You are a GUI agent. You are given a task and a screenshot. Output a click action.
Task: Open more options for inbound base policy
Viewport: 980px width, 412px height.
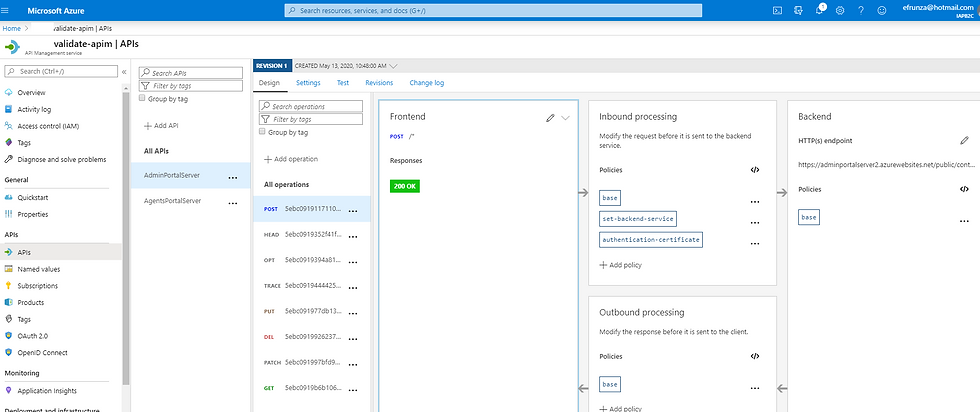click(754, 202)
